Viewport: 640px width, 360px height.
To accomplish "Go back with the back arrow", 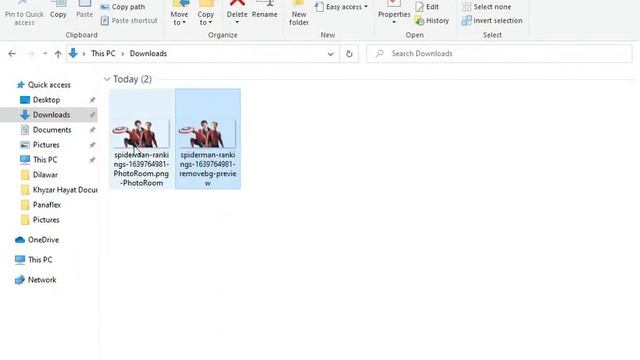I will (12, 53).
